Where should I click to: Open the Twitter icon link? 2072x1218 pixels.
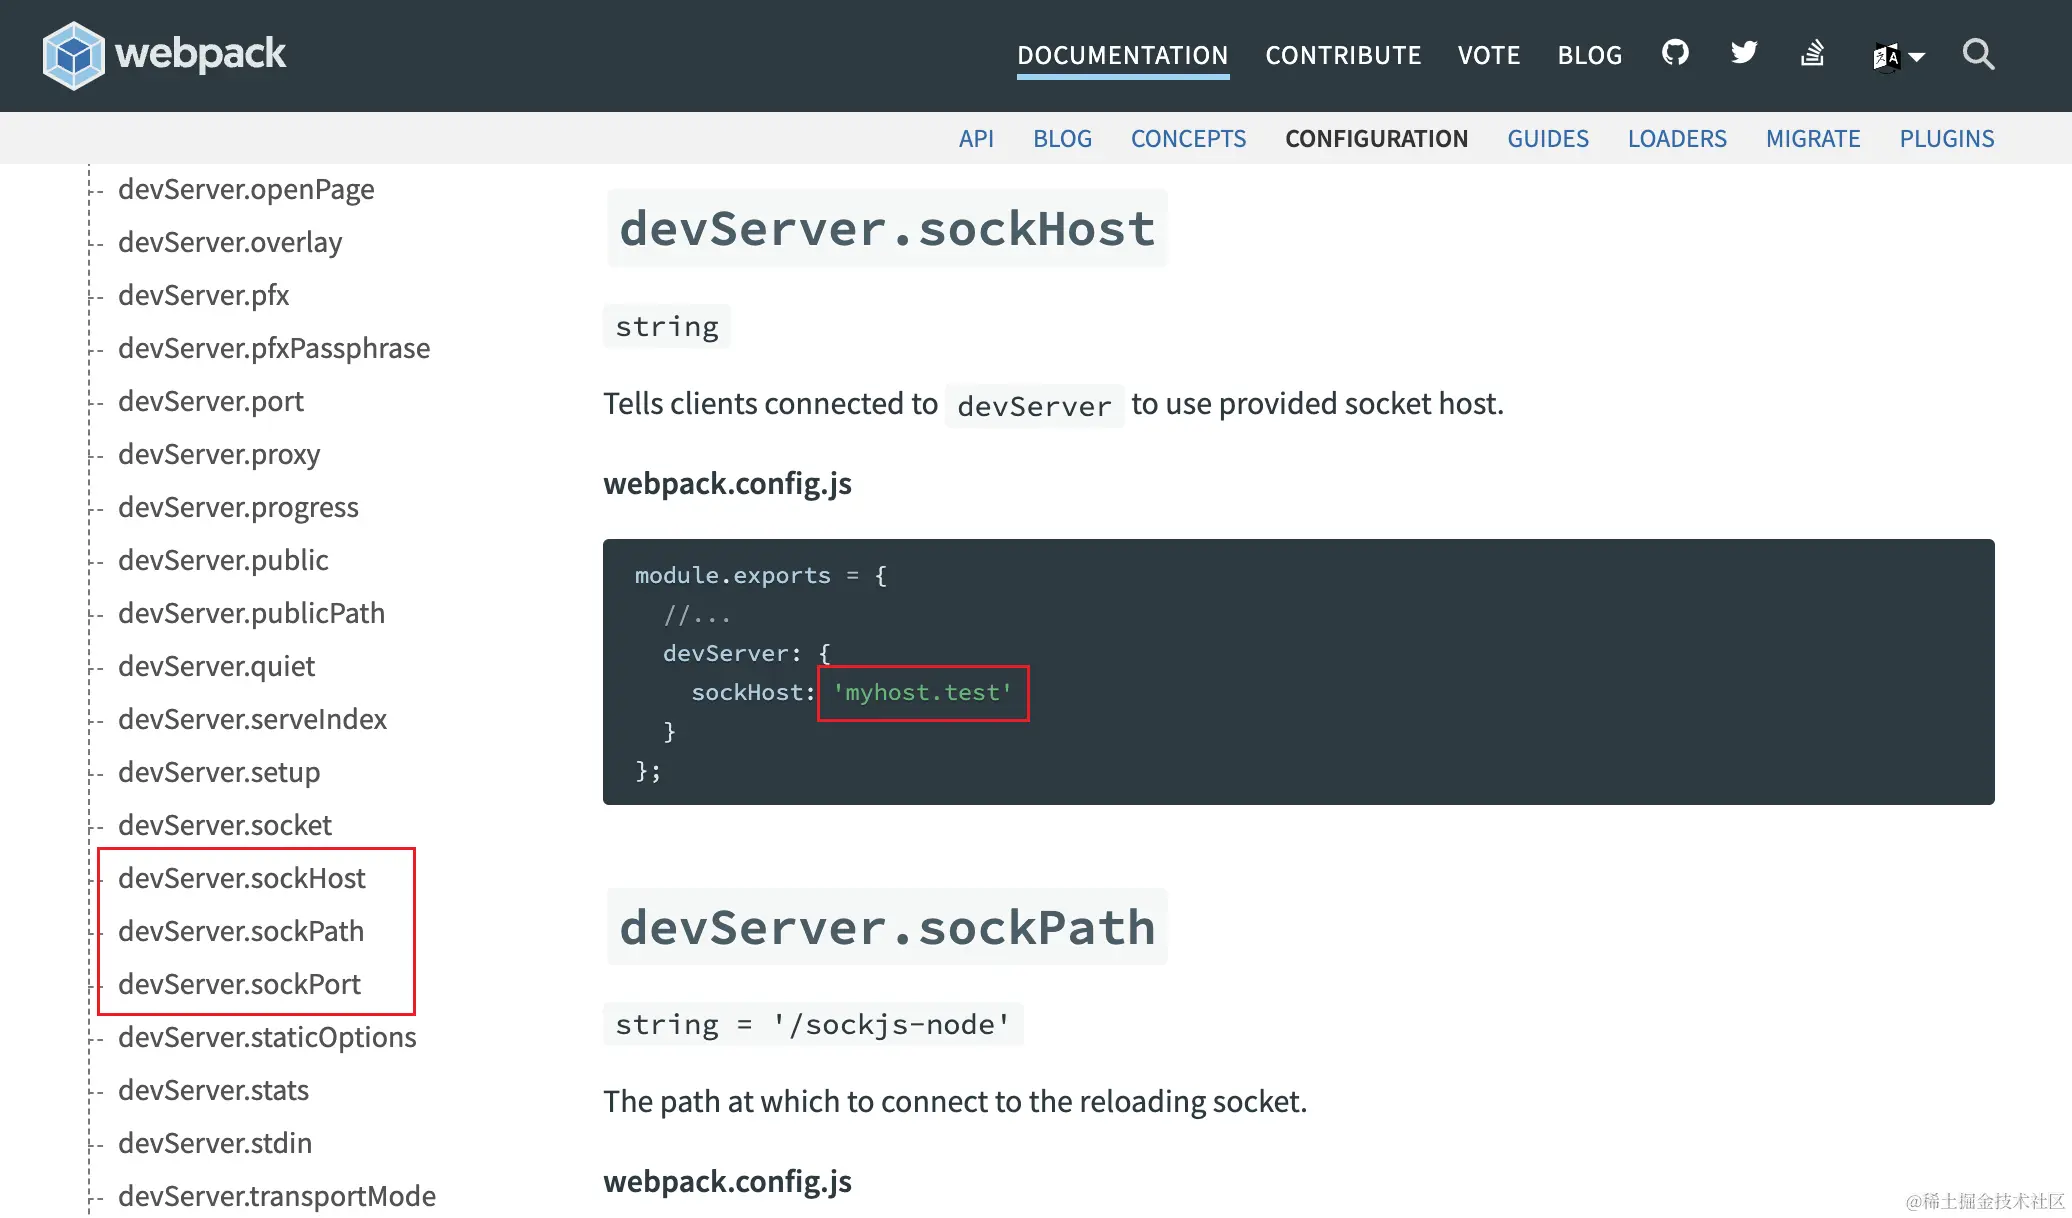(x=1744, y=52)
